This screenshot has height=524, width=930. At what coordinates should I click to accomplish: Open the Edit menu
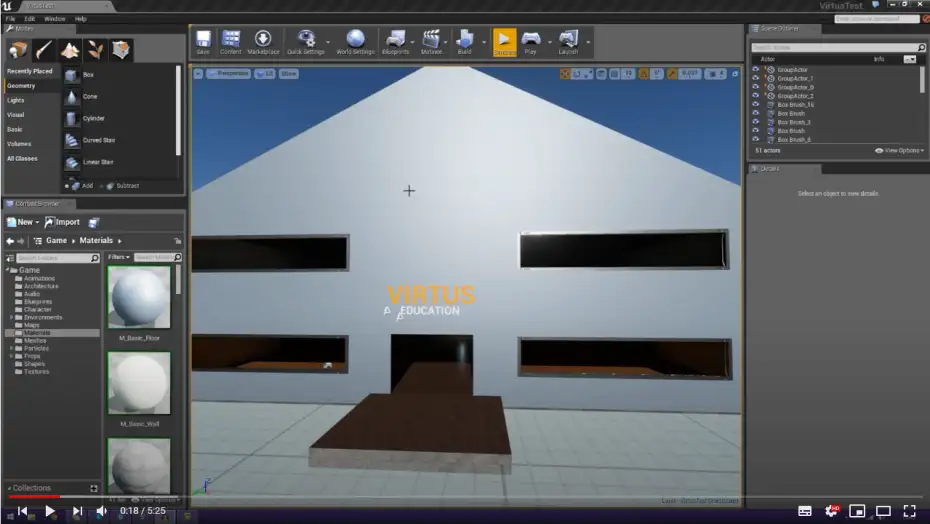coord(30,19)
